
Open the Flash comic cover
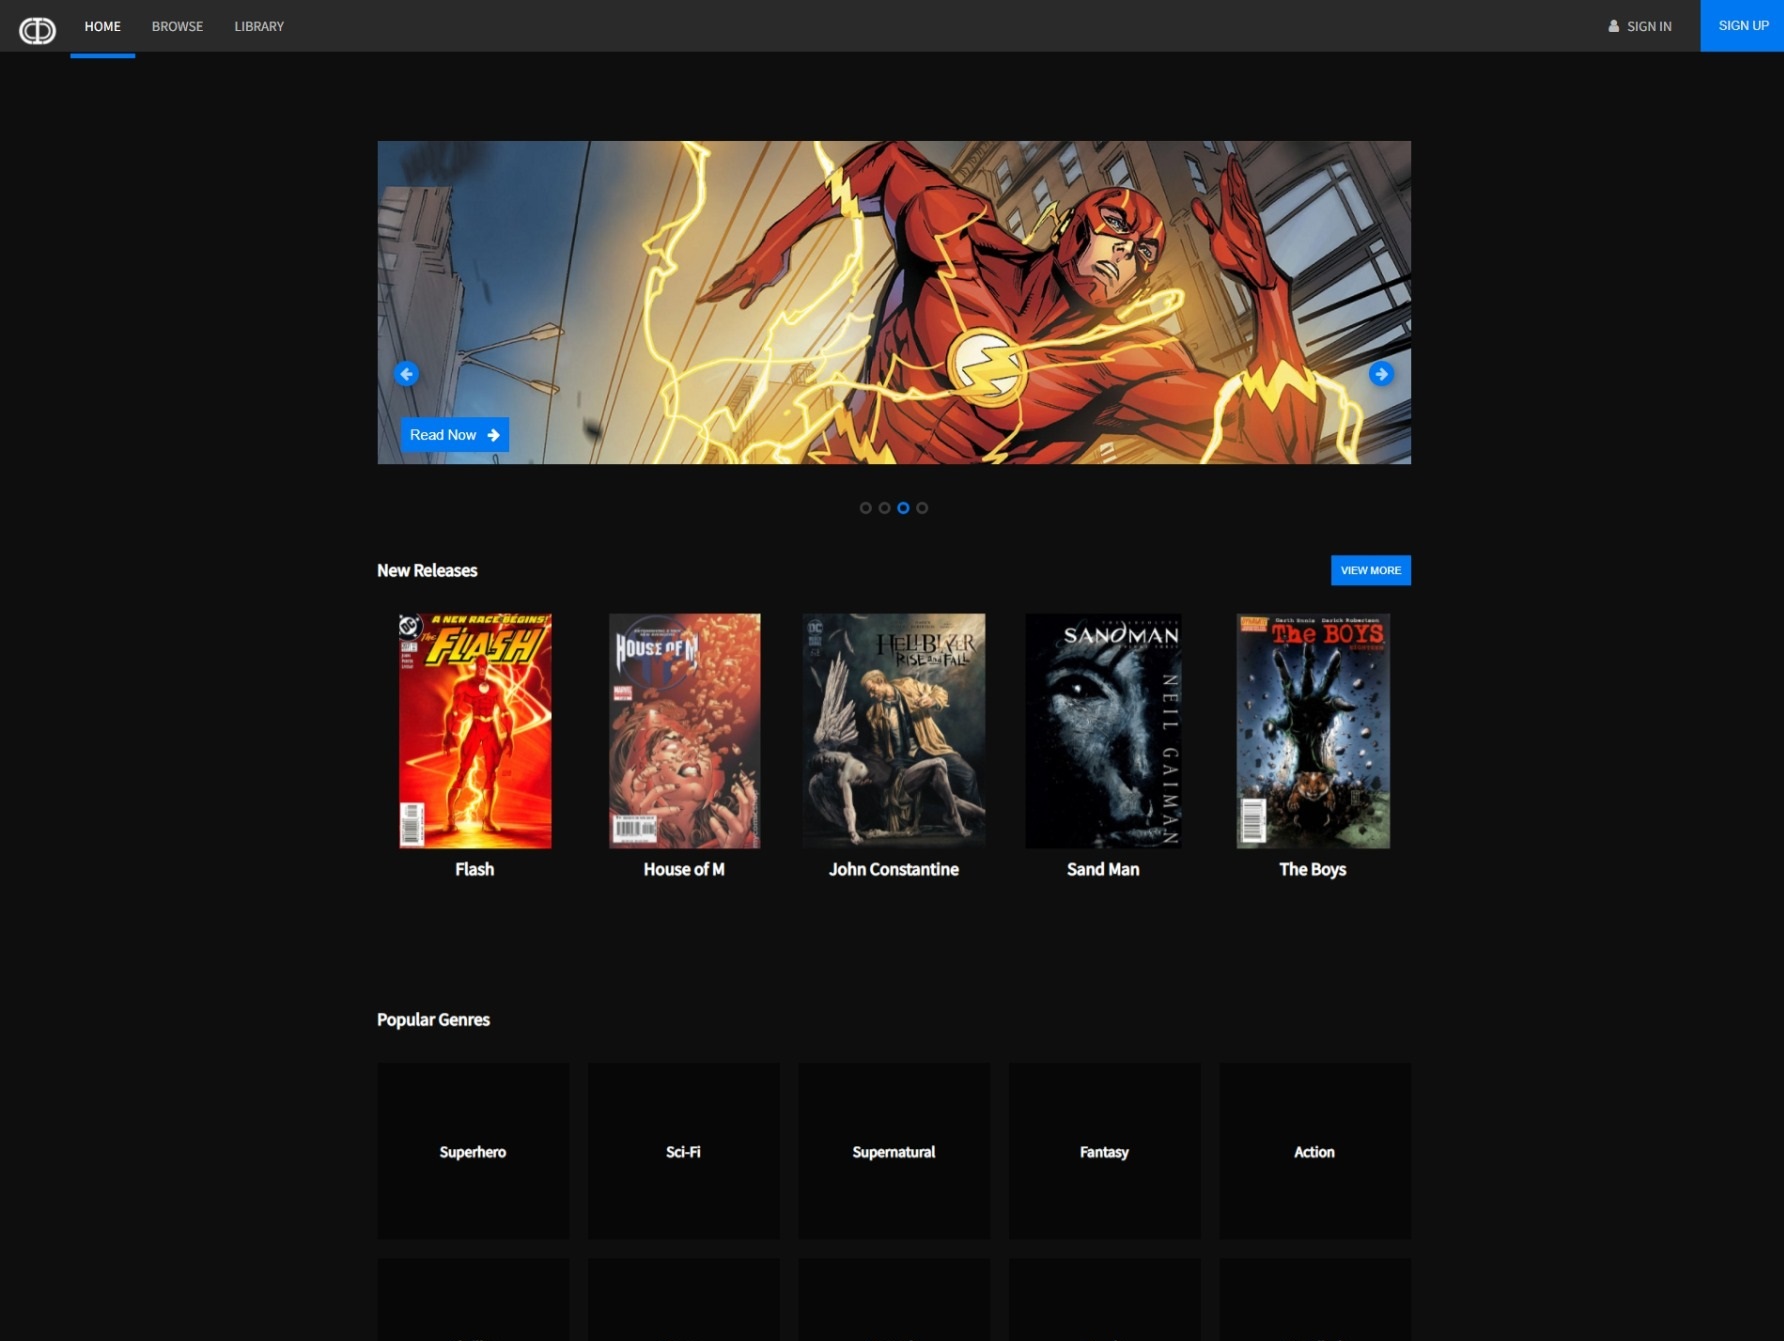coord(475,731)
